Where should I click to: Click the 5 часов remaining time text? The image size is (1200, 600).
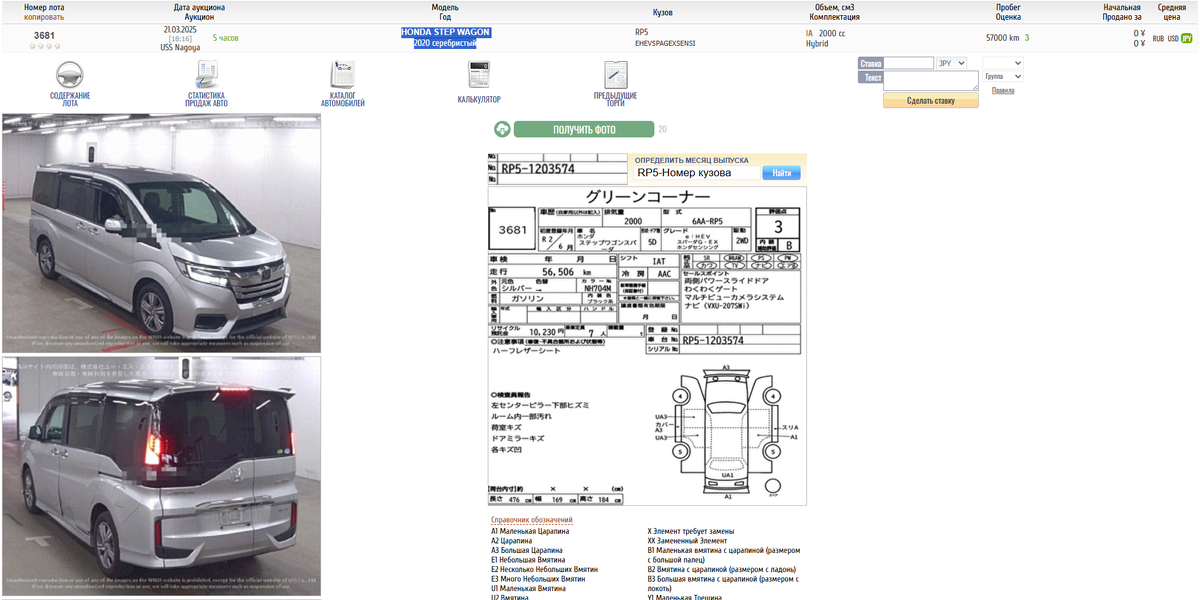coord(226,38)
